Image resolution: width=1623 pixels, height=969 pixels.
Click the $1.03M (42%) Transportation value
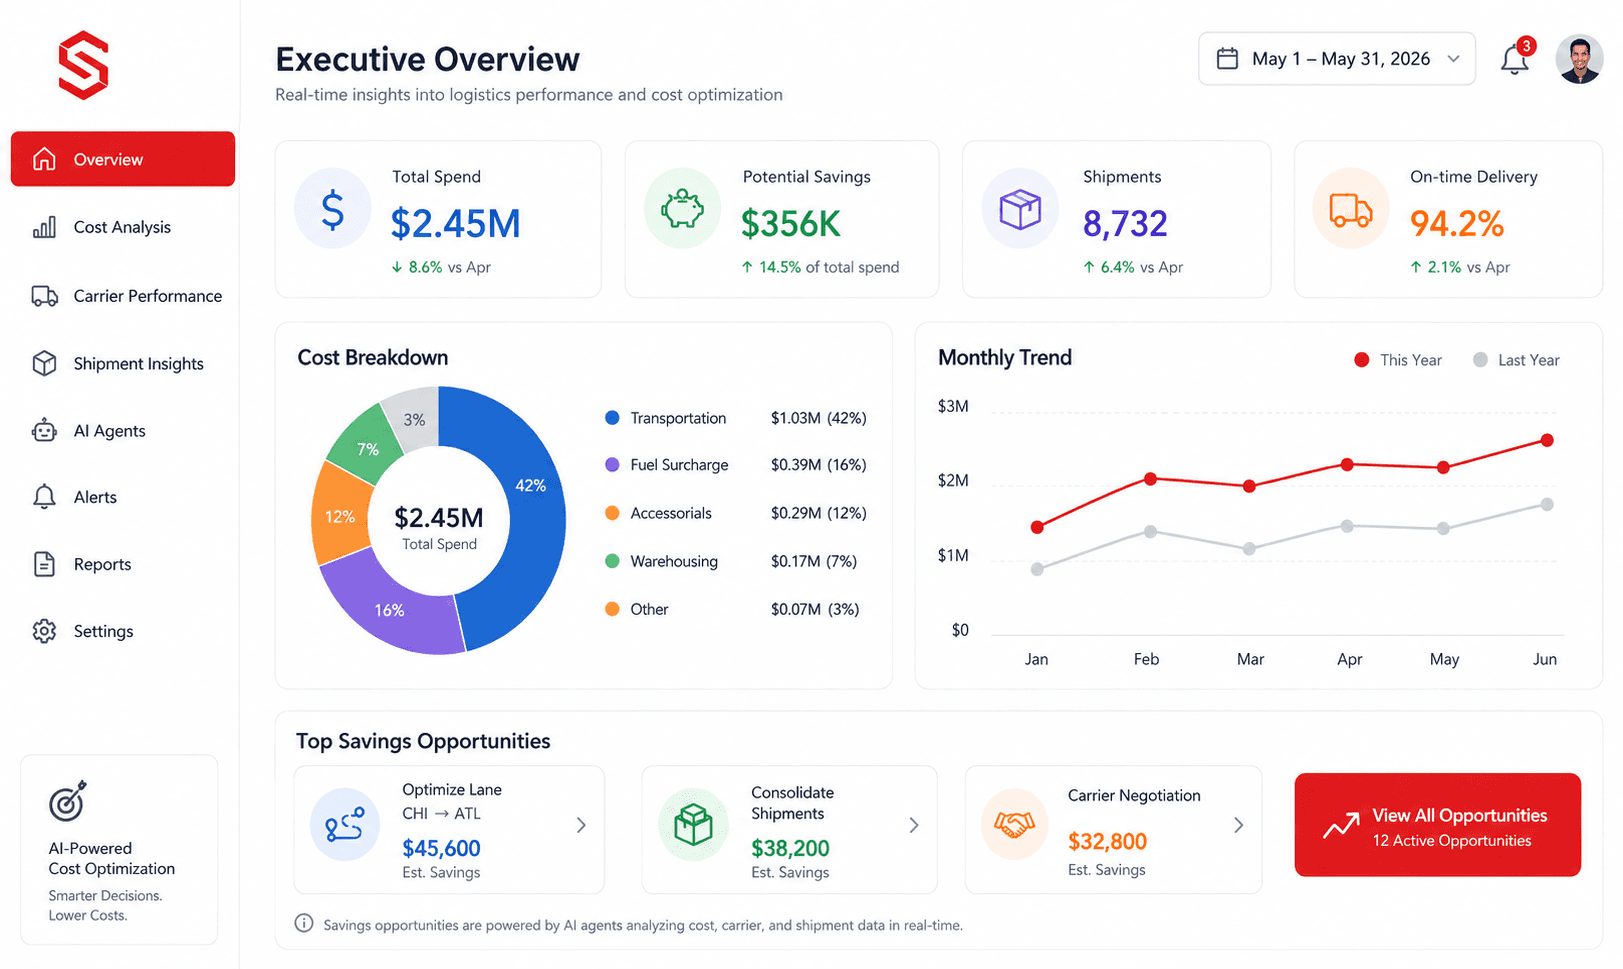click(x=818, y=418)
